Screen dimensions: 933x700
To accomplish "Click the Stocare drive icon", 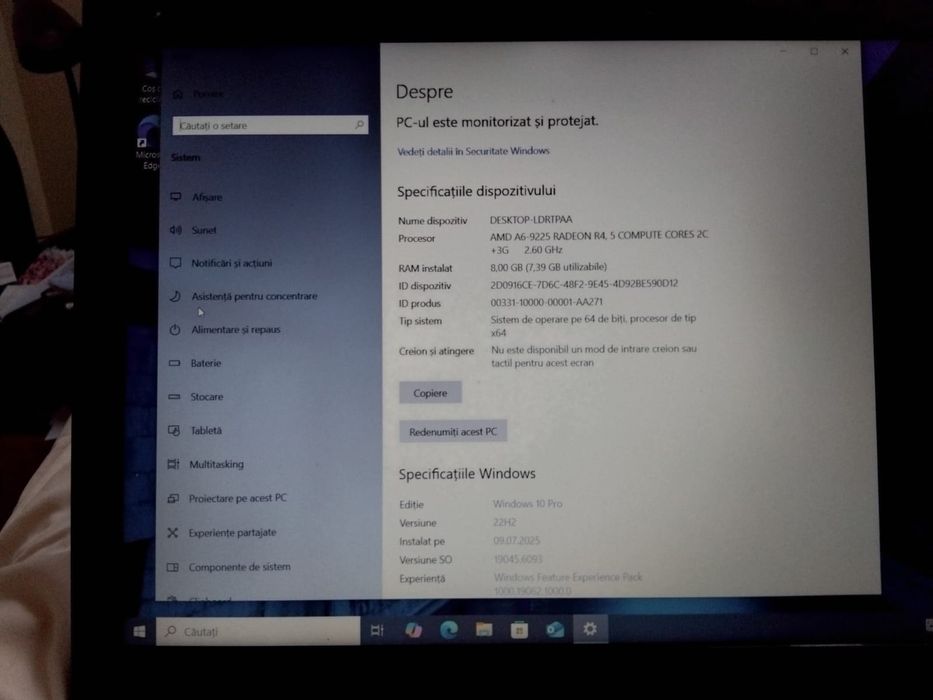I will [x=174, y=396].
